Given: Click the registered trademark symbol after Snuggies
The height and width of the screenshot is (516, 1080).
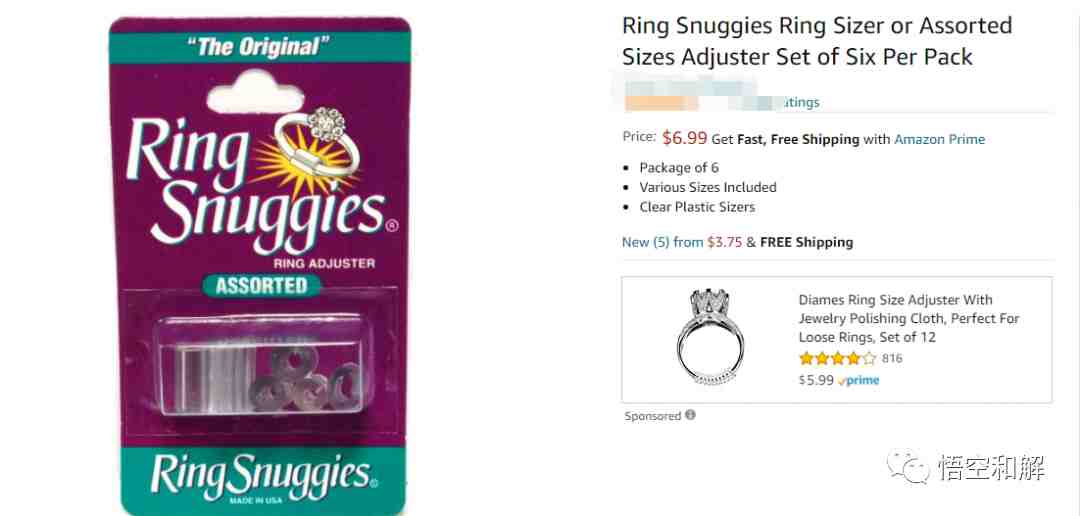Looking at the screenshot, I should pyautogui.click(x=392, y=225).
